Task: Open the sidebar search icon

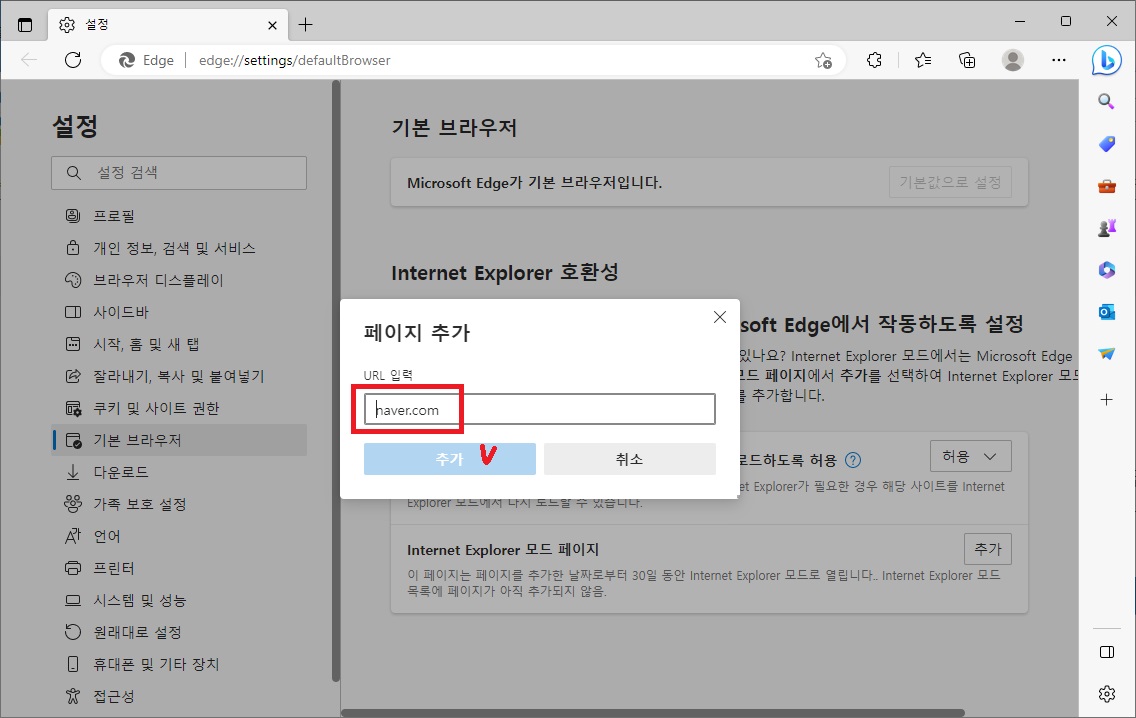Action: 1106,101
